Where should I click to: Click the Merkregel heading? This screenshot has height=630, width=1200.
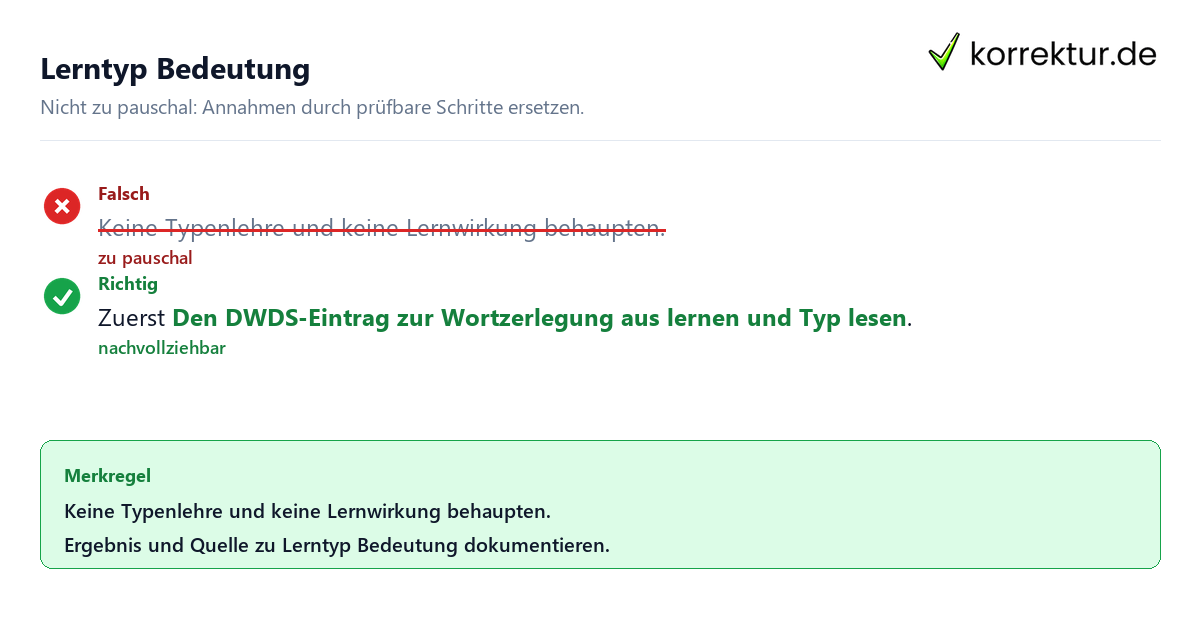point(108,476)
